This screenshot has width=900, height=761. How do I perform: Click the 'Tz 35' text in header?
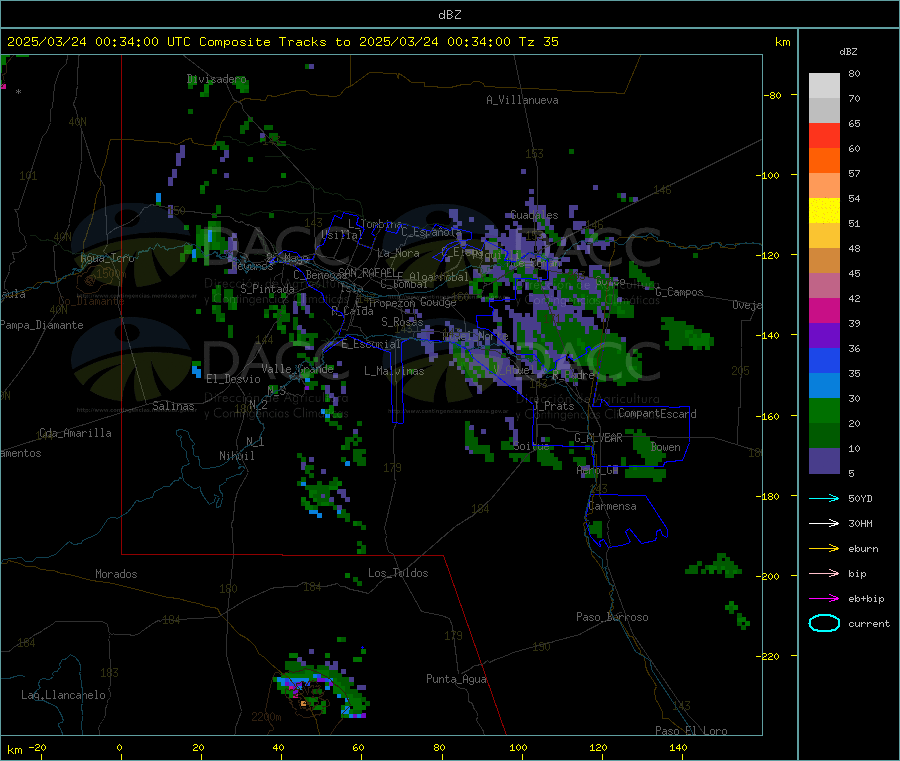538,42
